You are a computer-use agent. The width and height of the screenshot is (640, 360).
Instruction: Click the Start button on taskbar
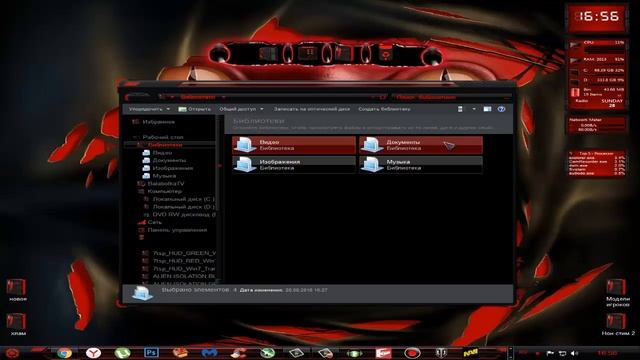pyautogui.click(x=12, y=353)
